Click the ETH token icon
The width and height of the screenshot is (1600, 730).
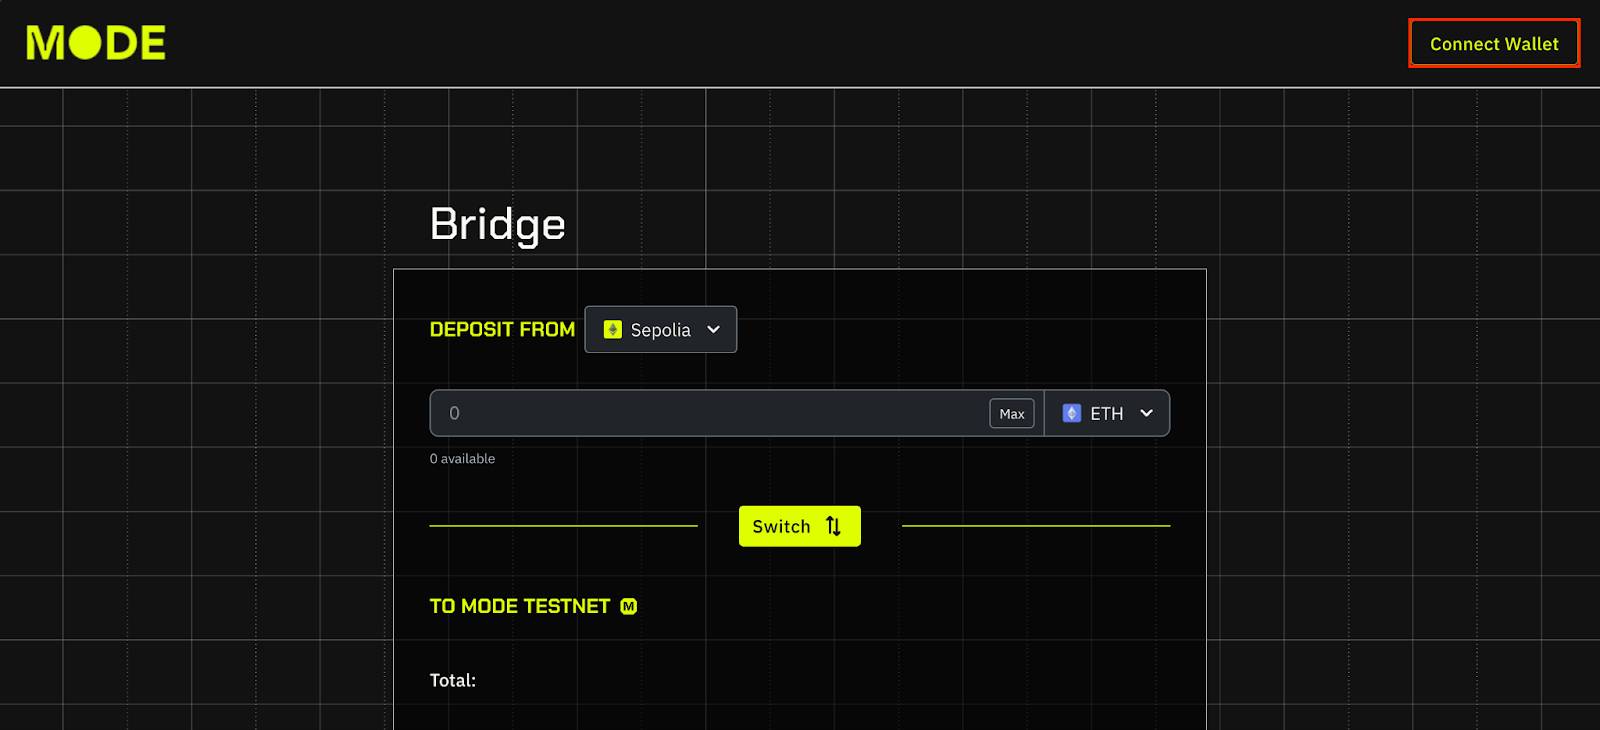click(x=1072, y=413)
